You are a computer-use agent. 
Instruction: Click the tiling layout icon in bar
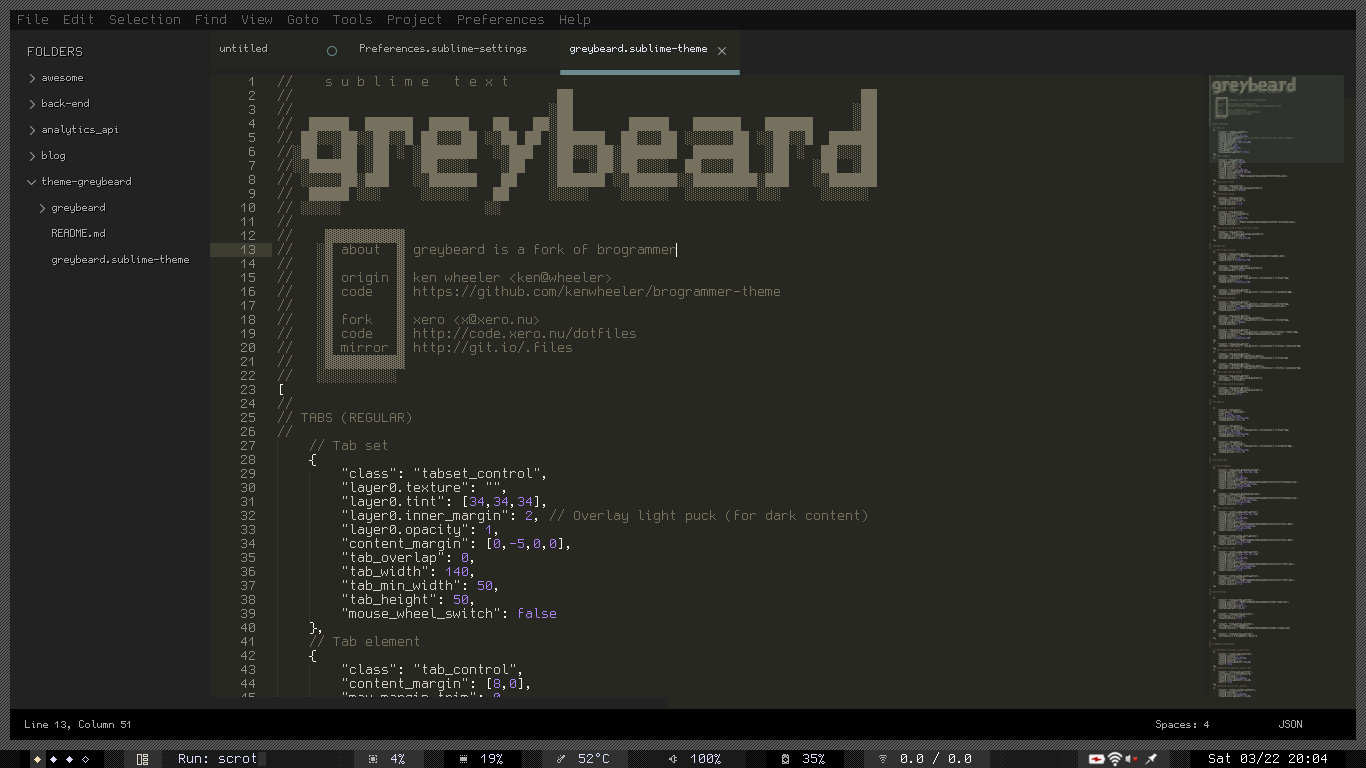[143, 759]
